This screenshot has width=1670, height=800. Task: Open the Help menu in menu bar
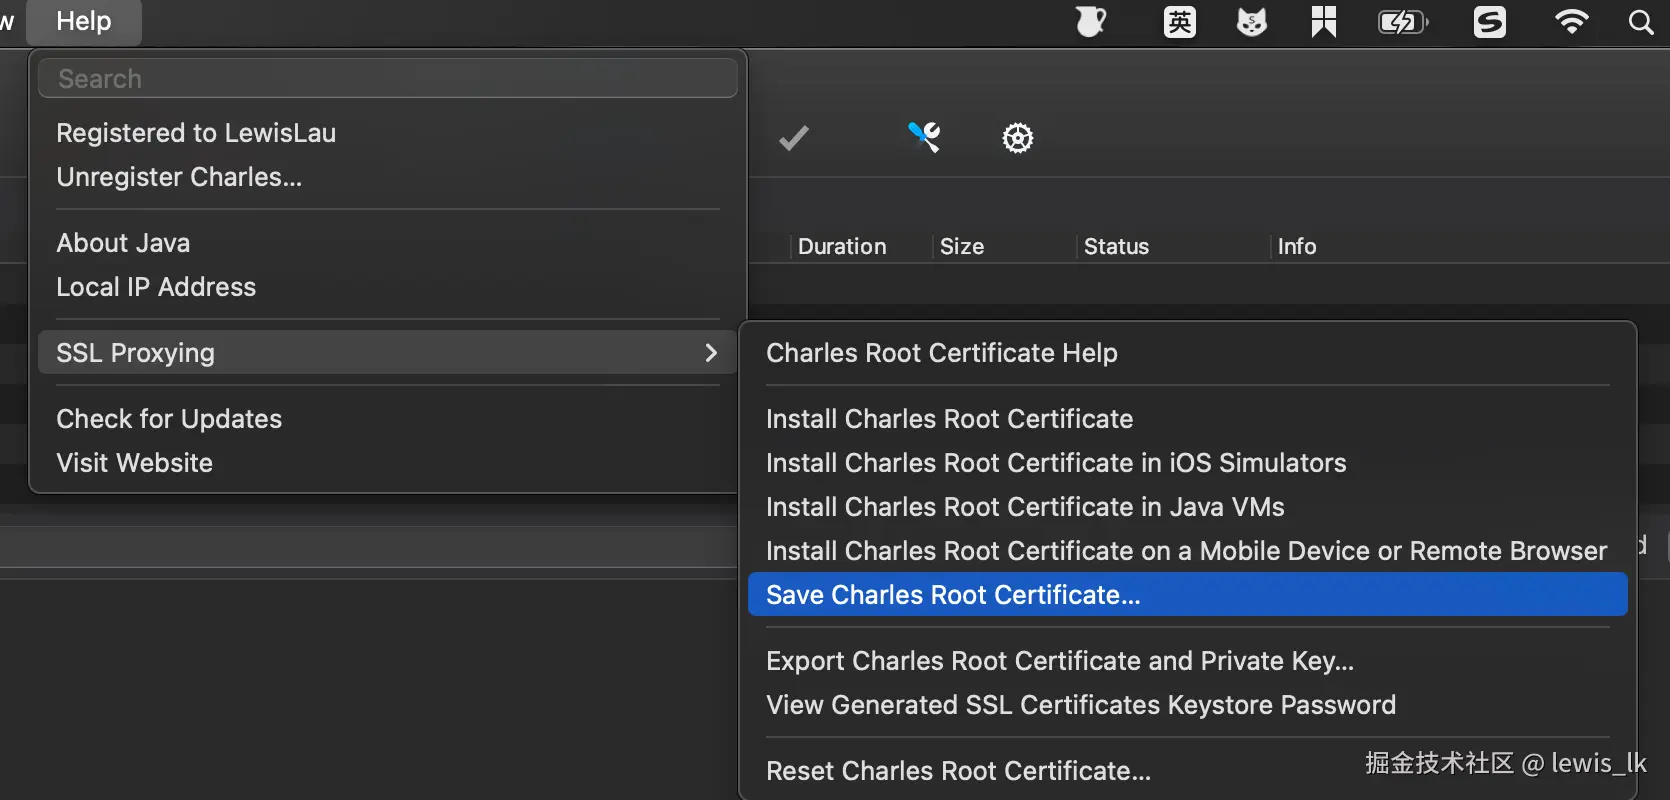pyautogui.click(x=84, y=22)
